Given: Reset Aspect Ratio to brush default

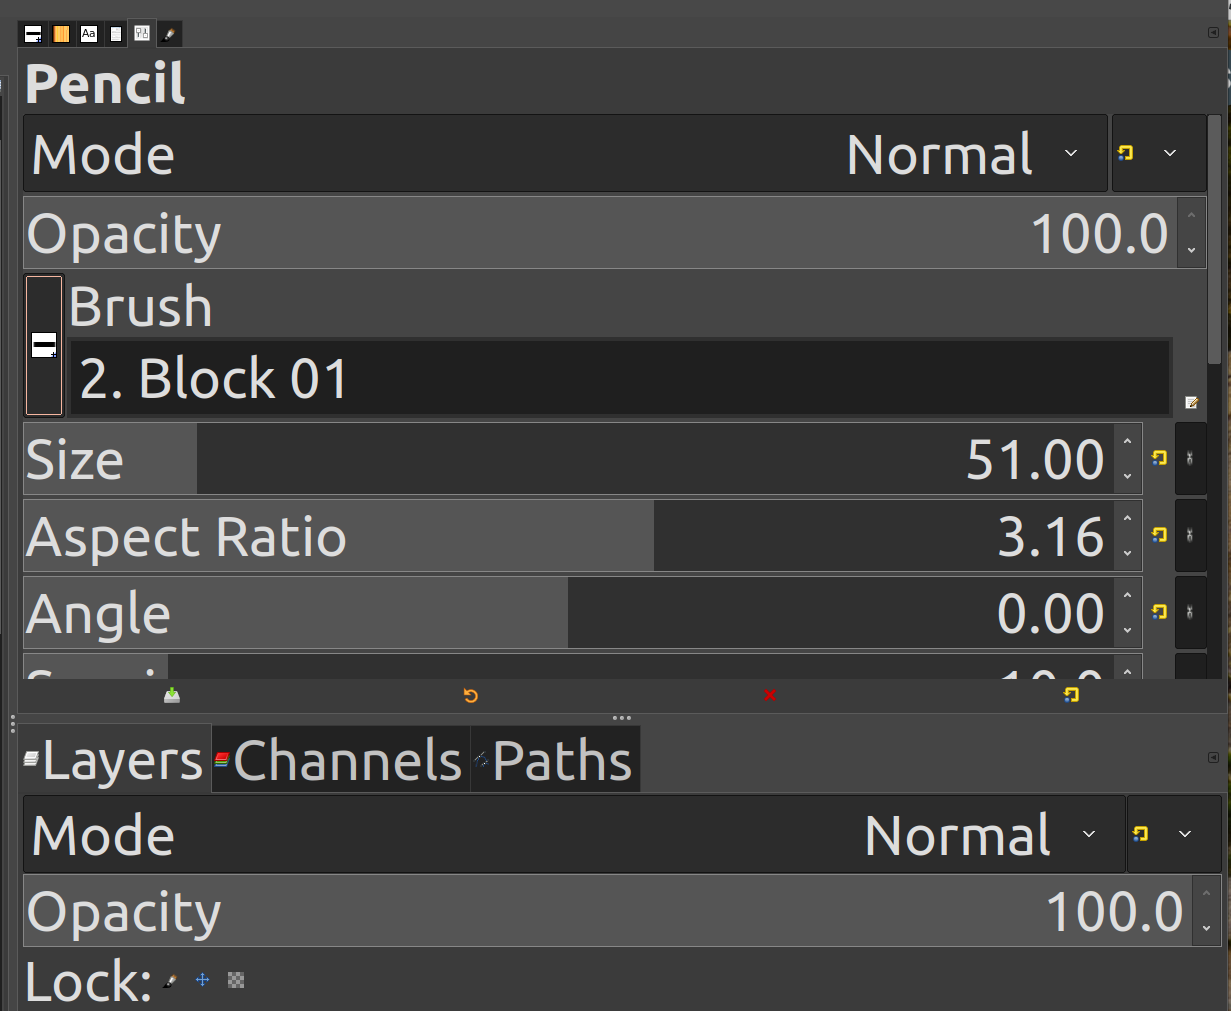Looking at the screenshot, I should (1159, 535).
